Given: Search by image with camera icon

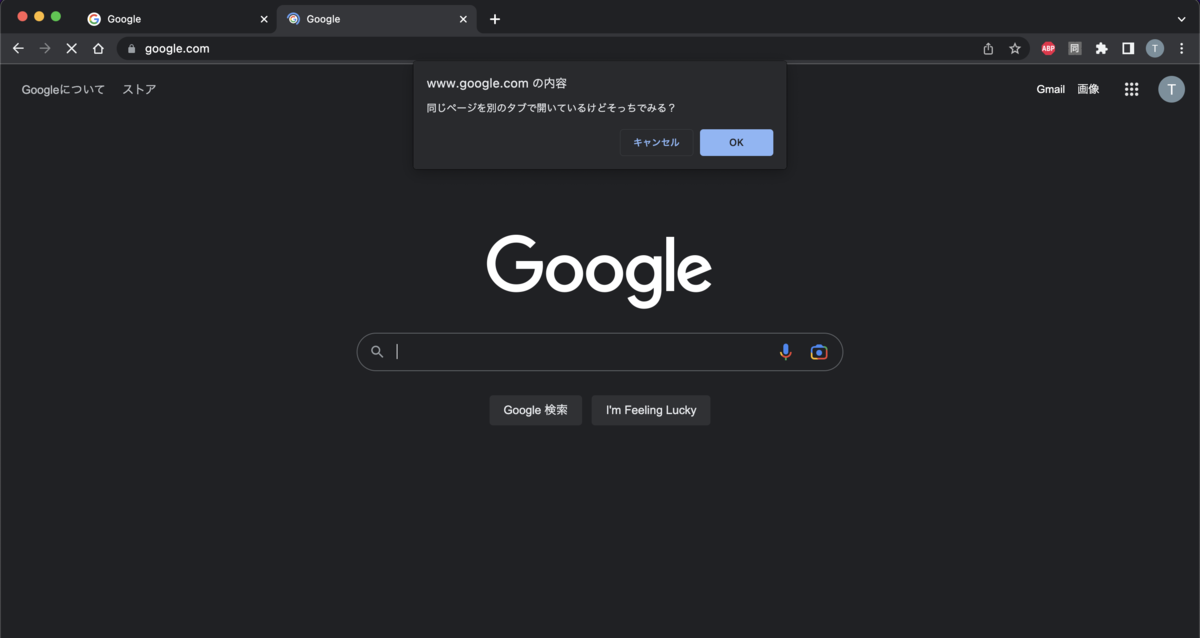Looking at the screenshot, I should 819,352.
